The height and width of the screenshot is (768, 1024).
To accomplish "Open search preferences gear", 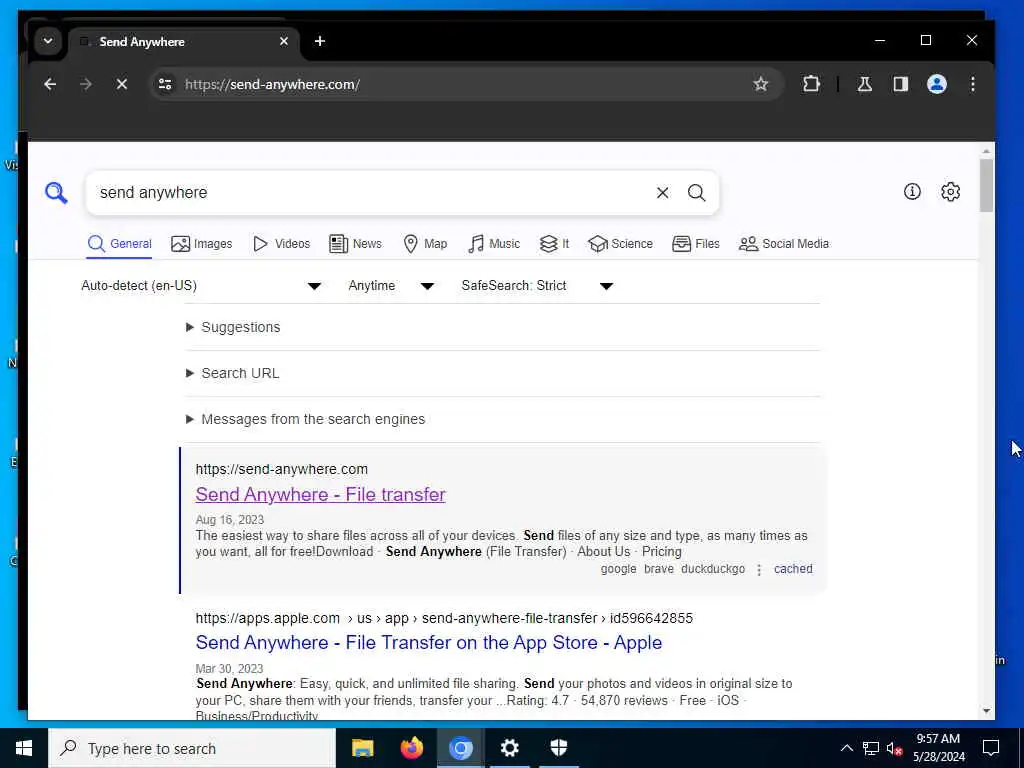I will (950, 191).
